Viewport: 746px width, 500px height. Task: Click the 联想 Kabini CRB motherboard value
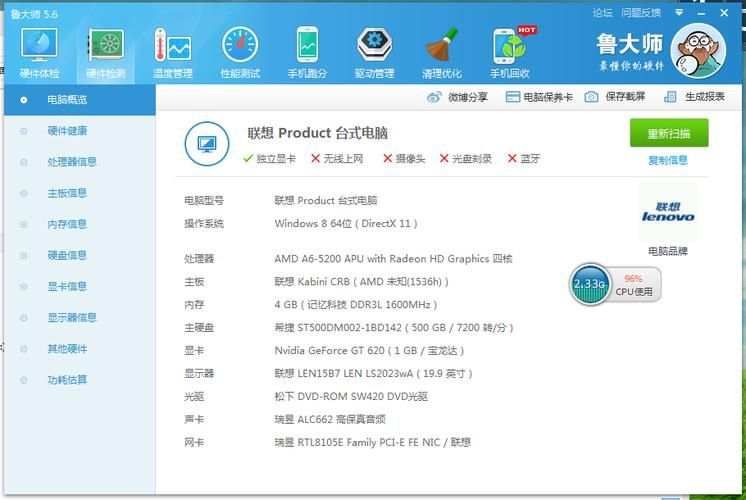(x=362, y=282)
